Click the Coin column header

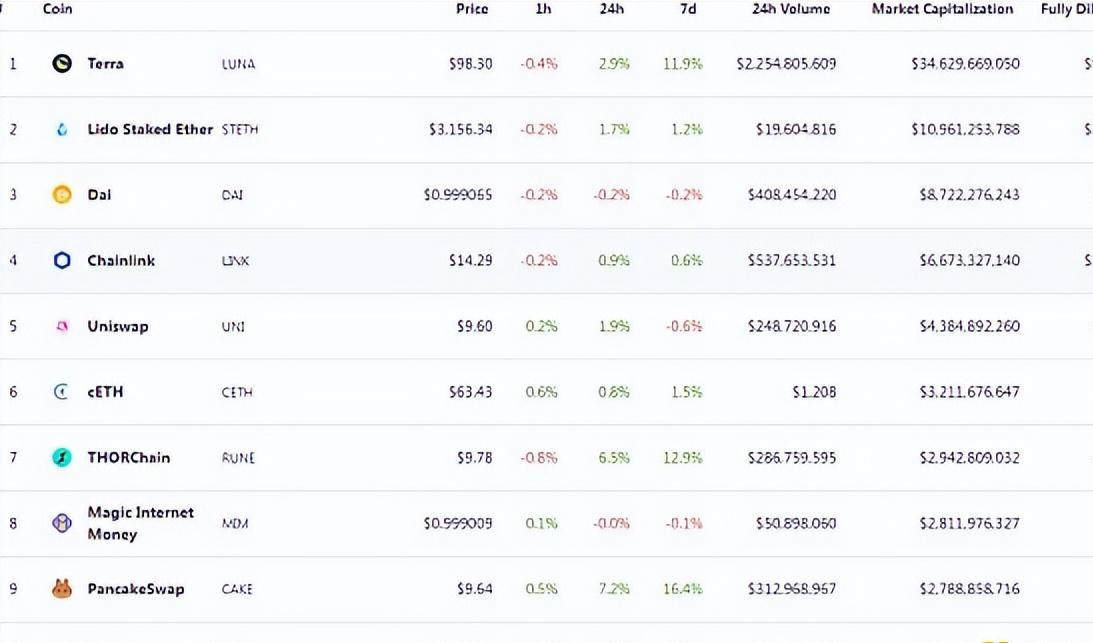pyautogui.click(x=58, y=9)
